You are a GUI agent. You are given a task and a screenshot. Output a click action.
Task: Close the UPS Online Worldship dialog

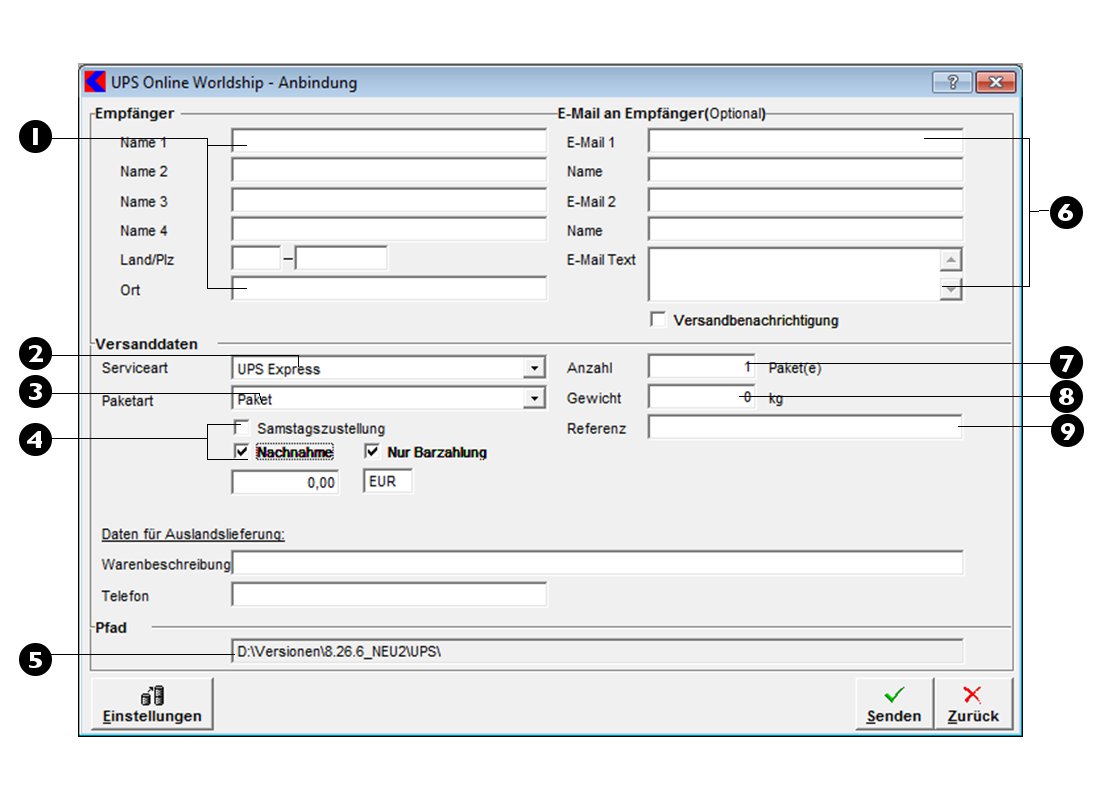pos(995,82)
